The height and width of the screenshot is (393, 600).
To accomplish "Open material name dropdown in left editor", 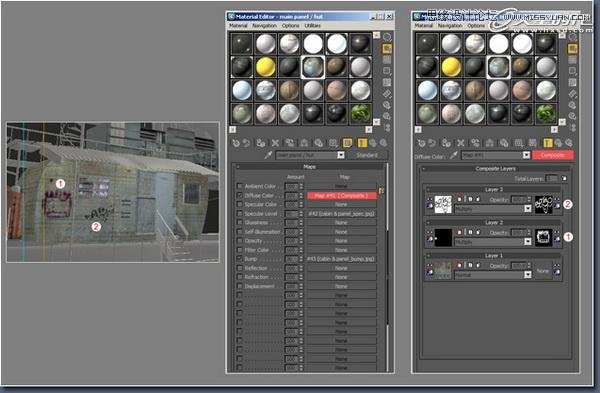I will 341,155.
